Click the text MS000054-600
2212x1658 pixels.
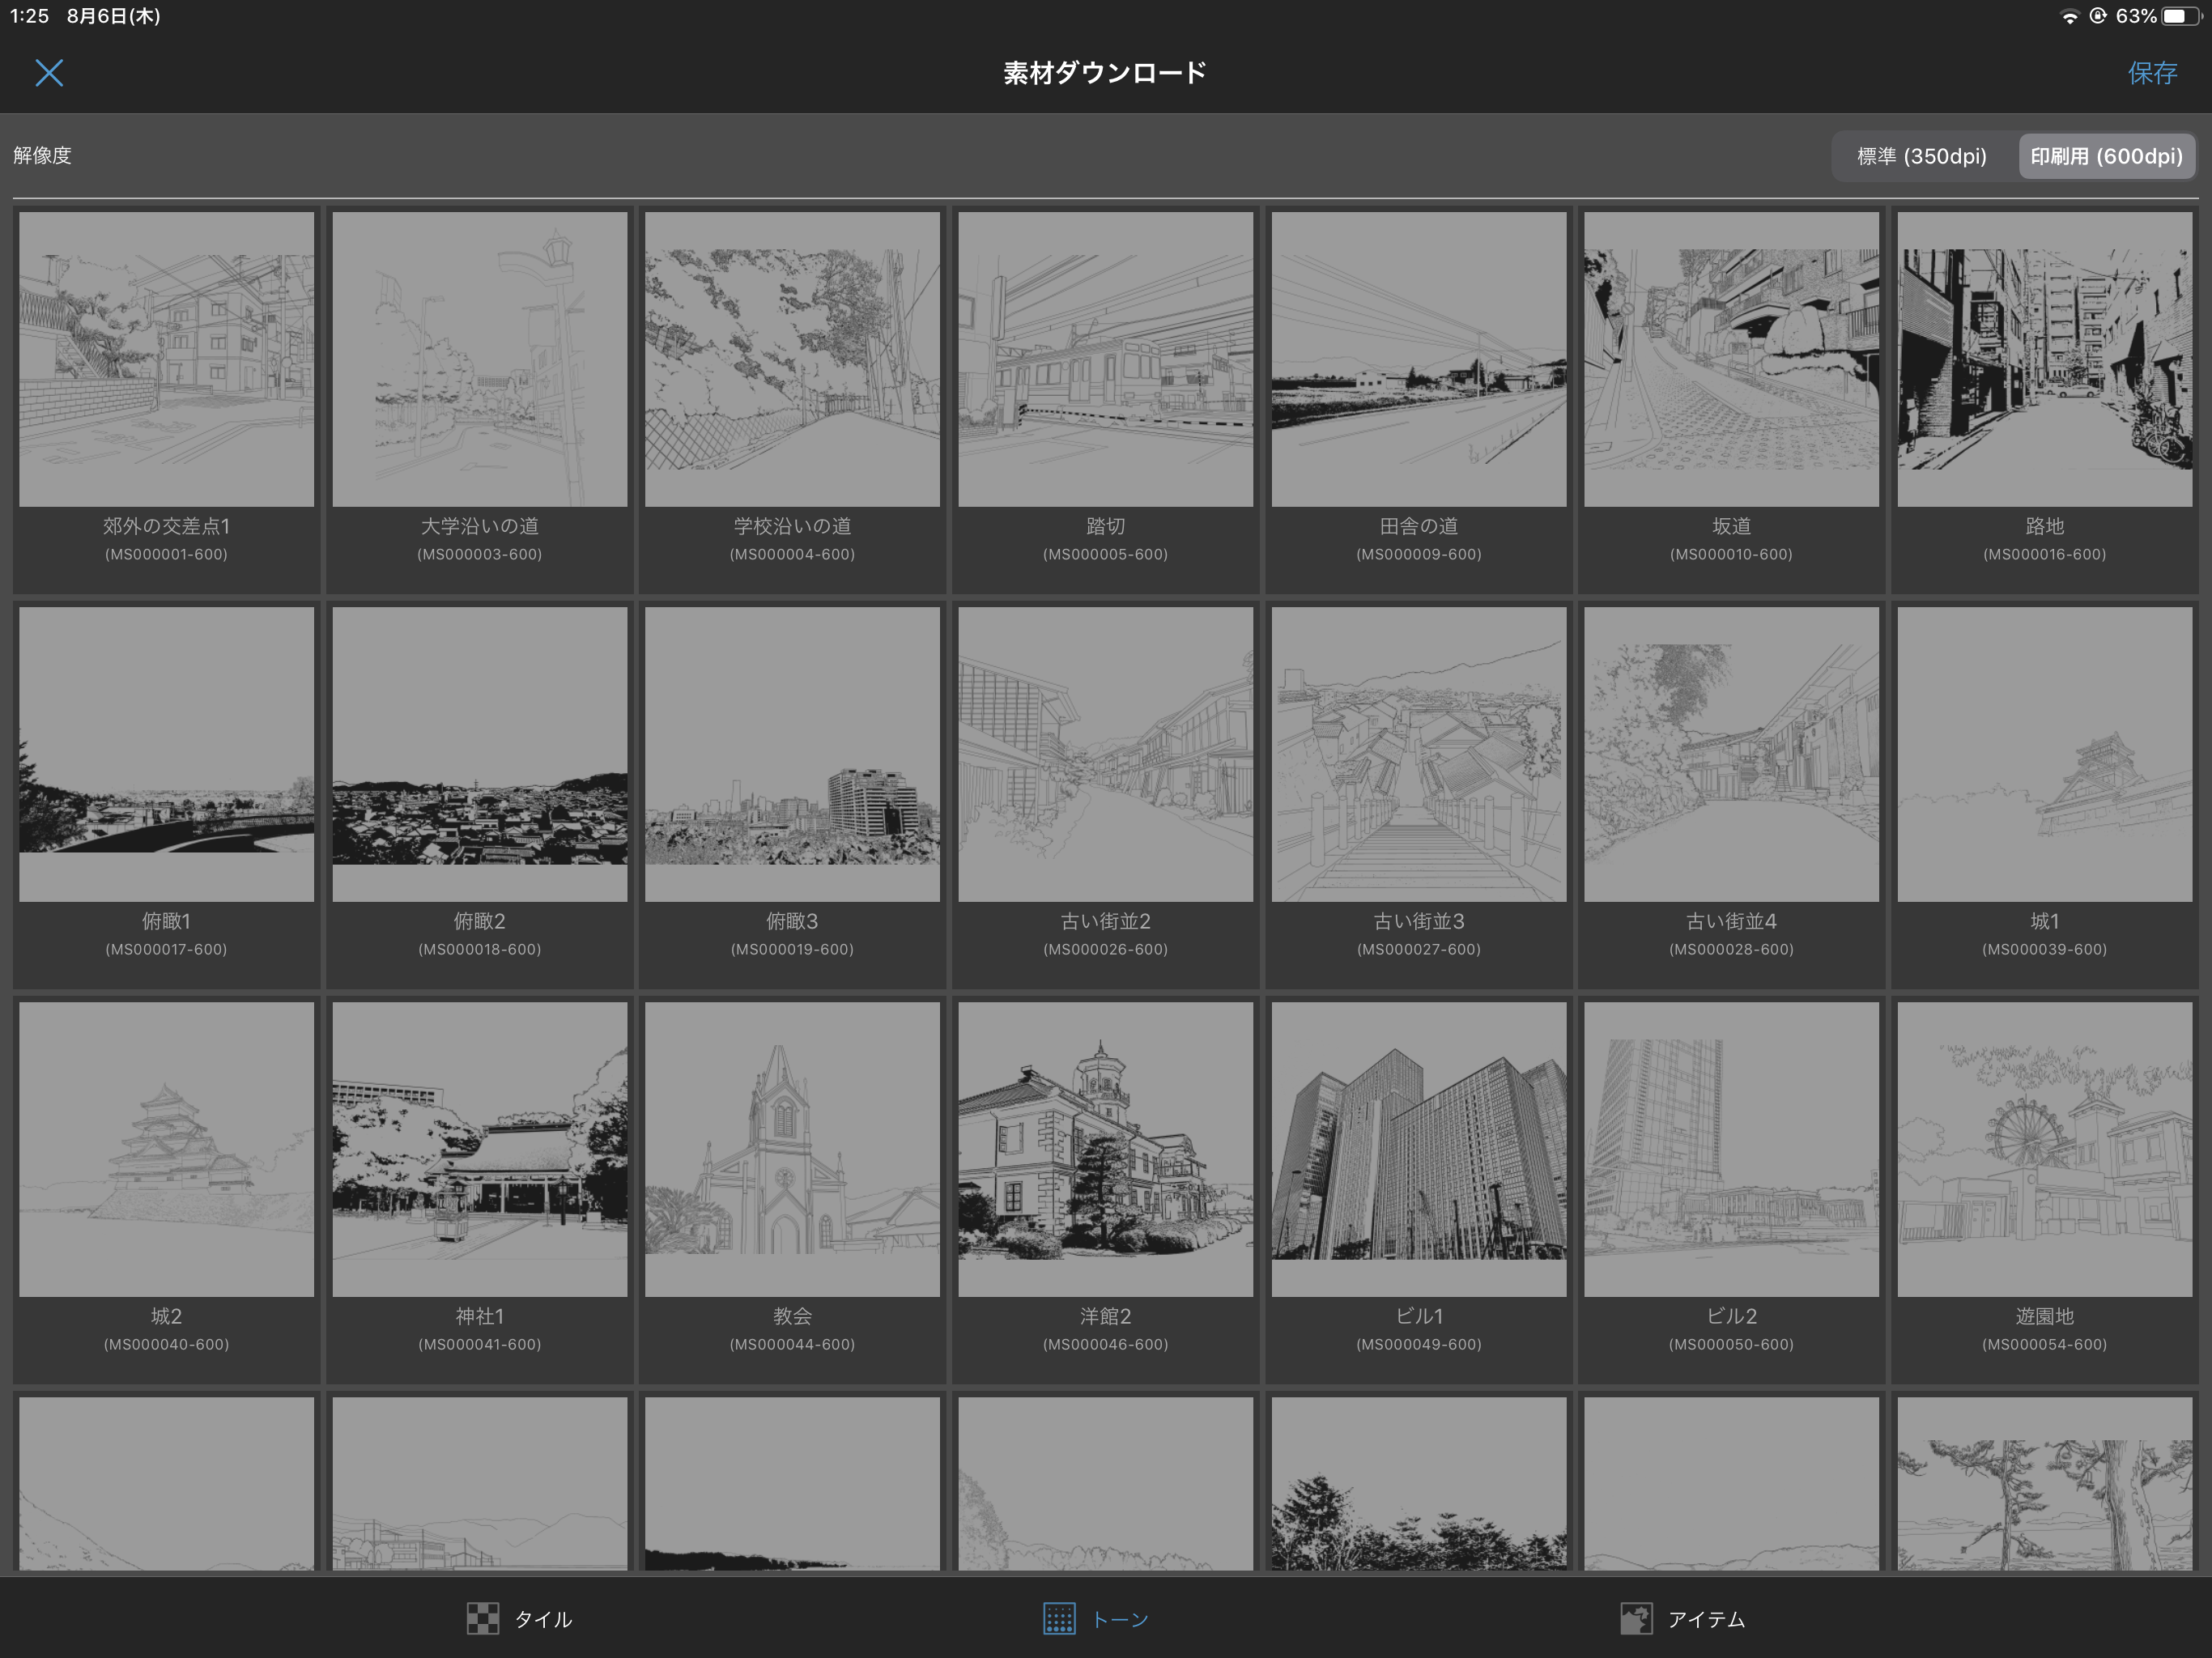coord(2044,1344)
